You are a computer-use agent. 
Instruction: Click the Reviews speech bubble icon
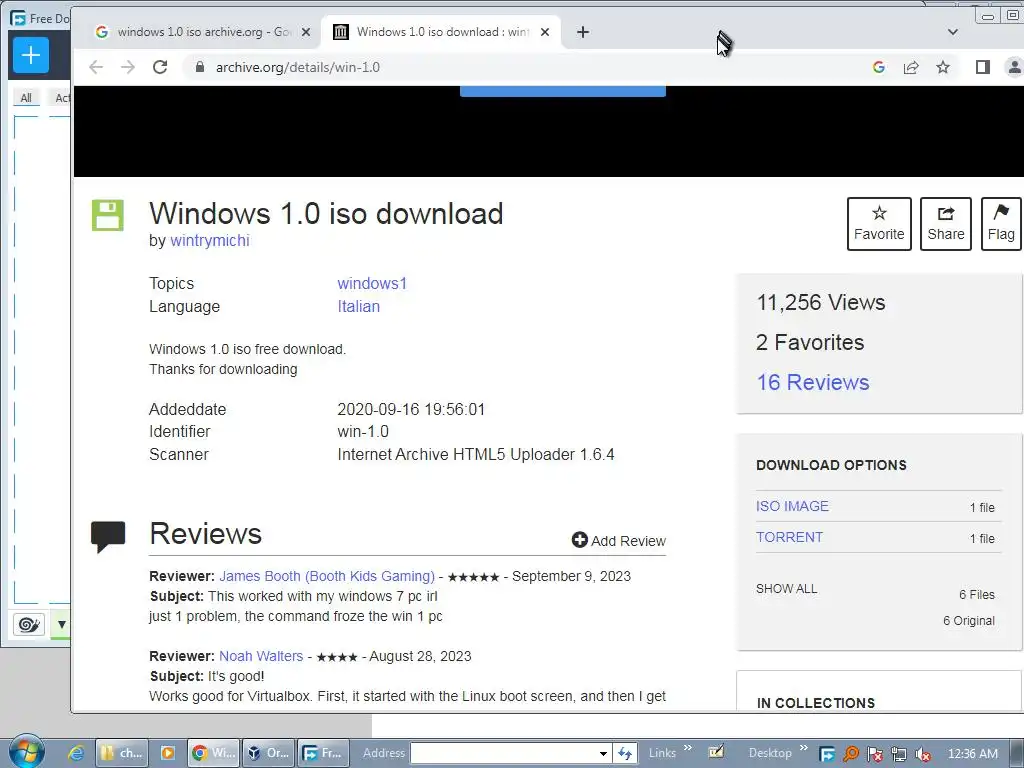click(108, 537)
